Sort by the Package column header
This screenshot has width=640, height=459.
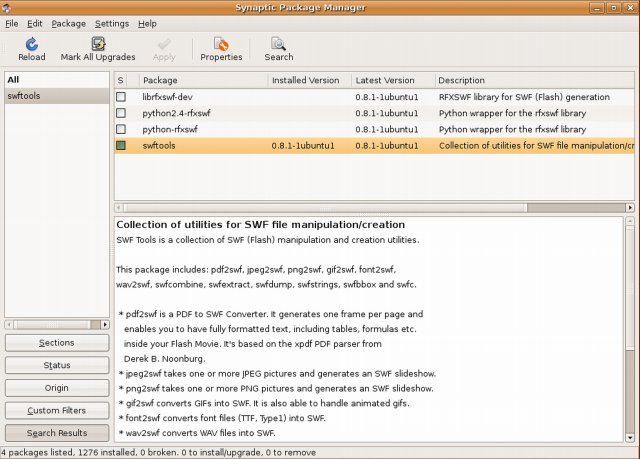click(203, 80)
